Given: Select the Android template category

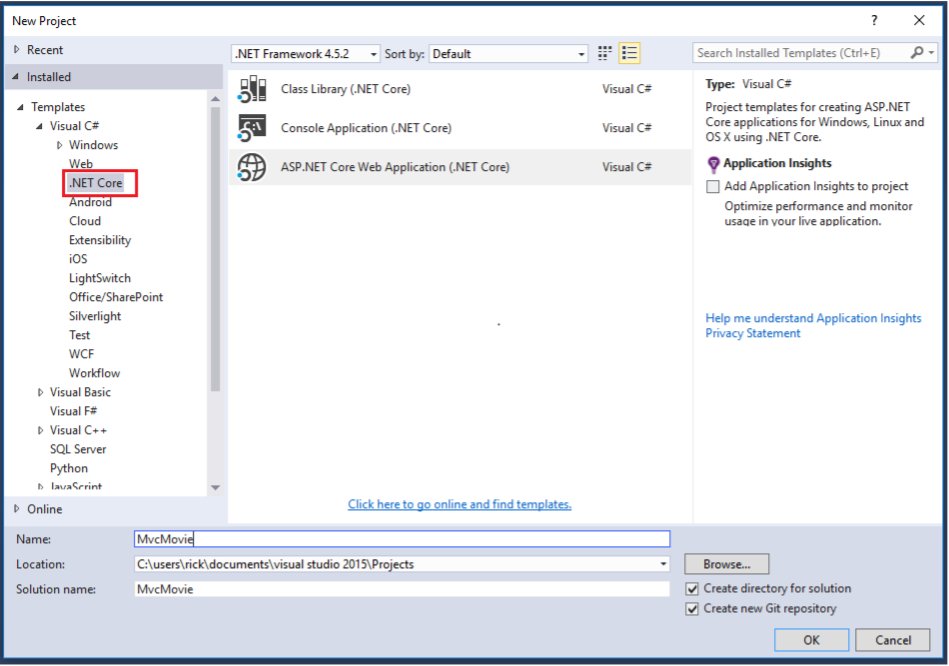Looking at the screenshot, I should [90, 202].
